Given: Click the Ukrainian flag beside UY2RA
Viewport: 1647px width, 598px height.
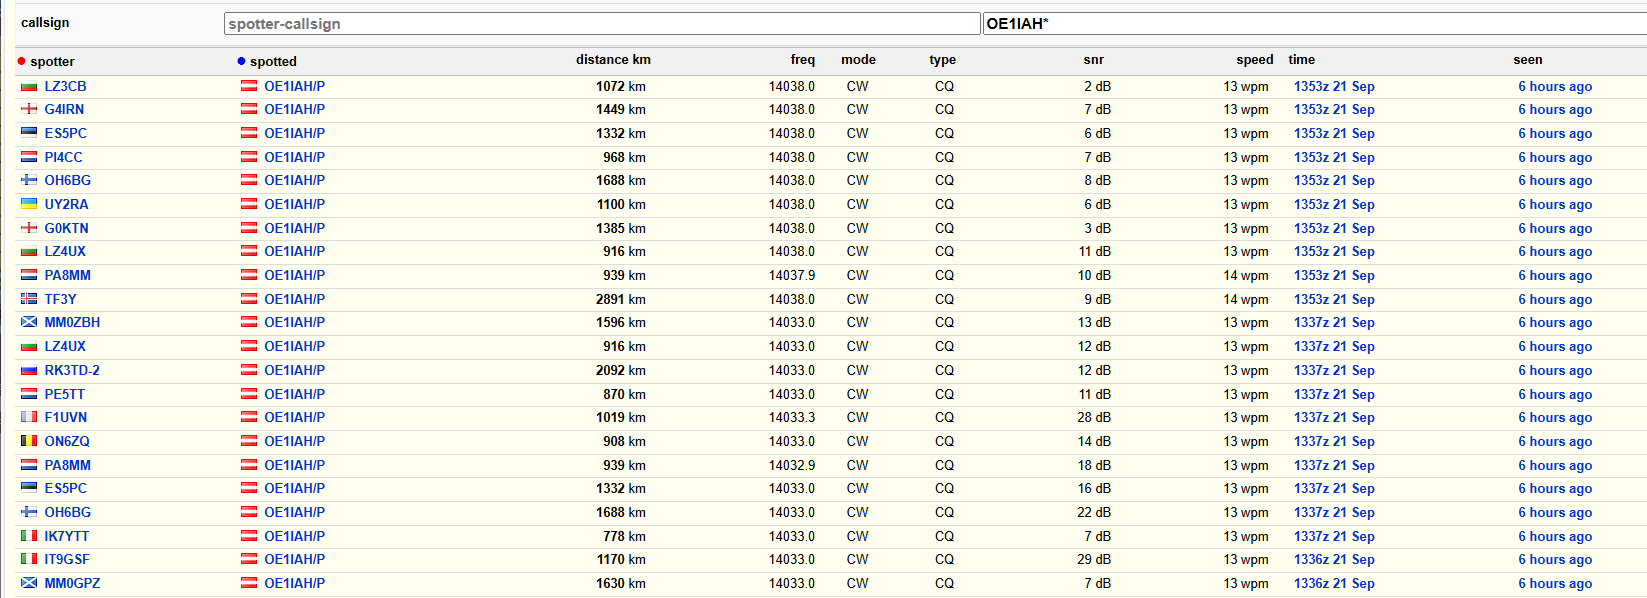Looking at the screenshot, I should pyautogui.click(x=29, y=205).
